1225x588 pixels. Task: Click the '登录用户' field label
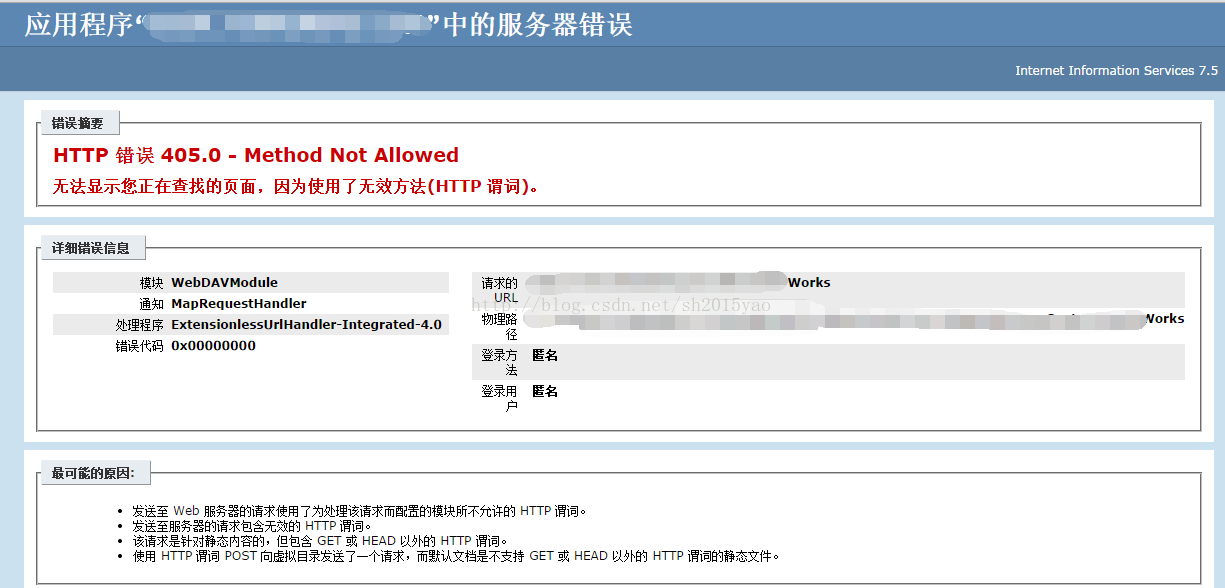[499, 398]
